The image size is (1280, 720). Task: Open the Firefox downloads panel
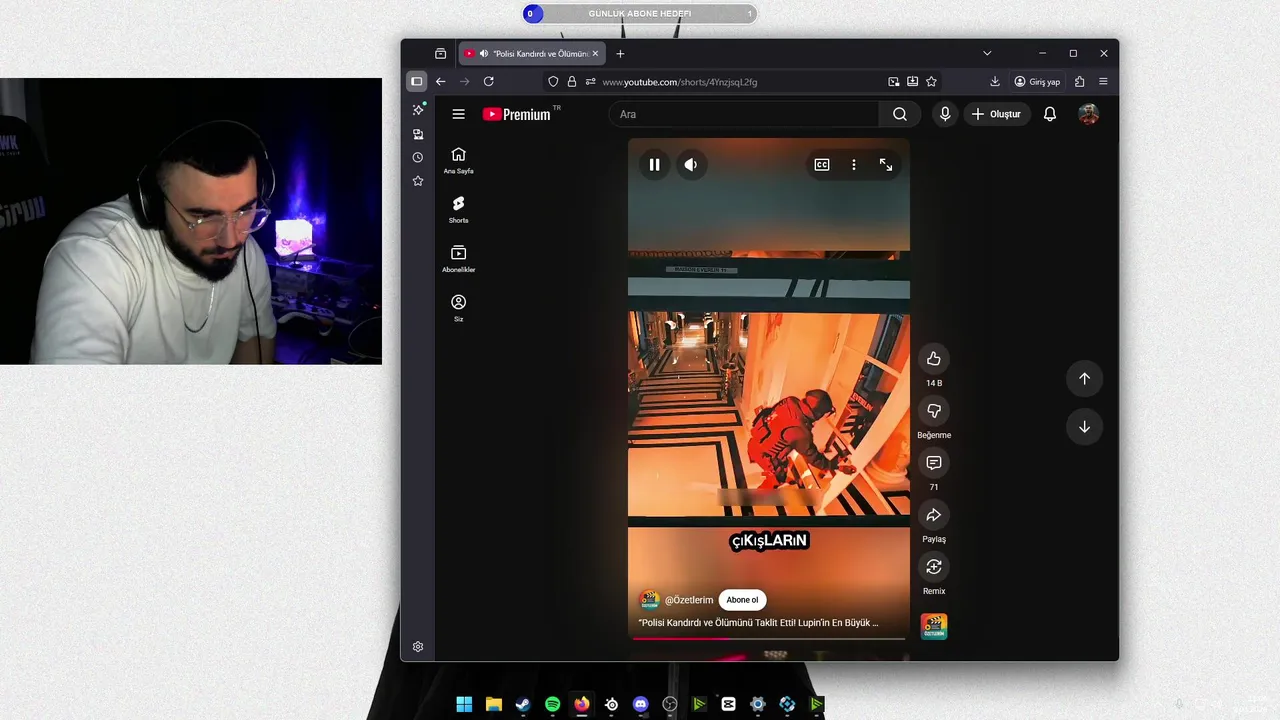coord(995,82)
